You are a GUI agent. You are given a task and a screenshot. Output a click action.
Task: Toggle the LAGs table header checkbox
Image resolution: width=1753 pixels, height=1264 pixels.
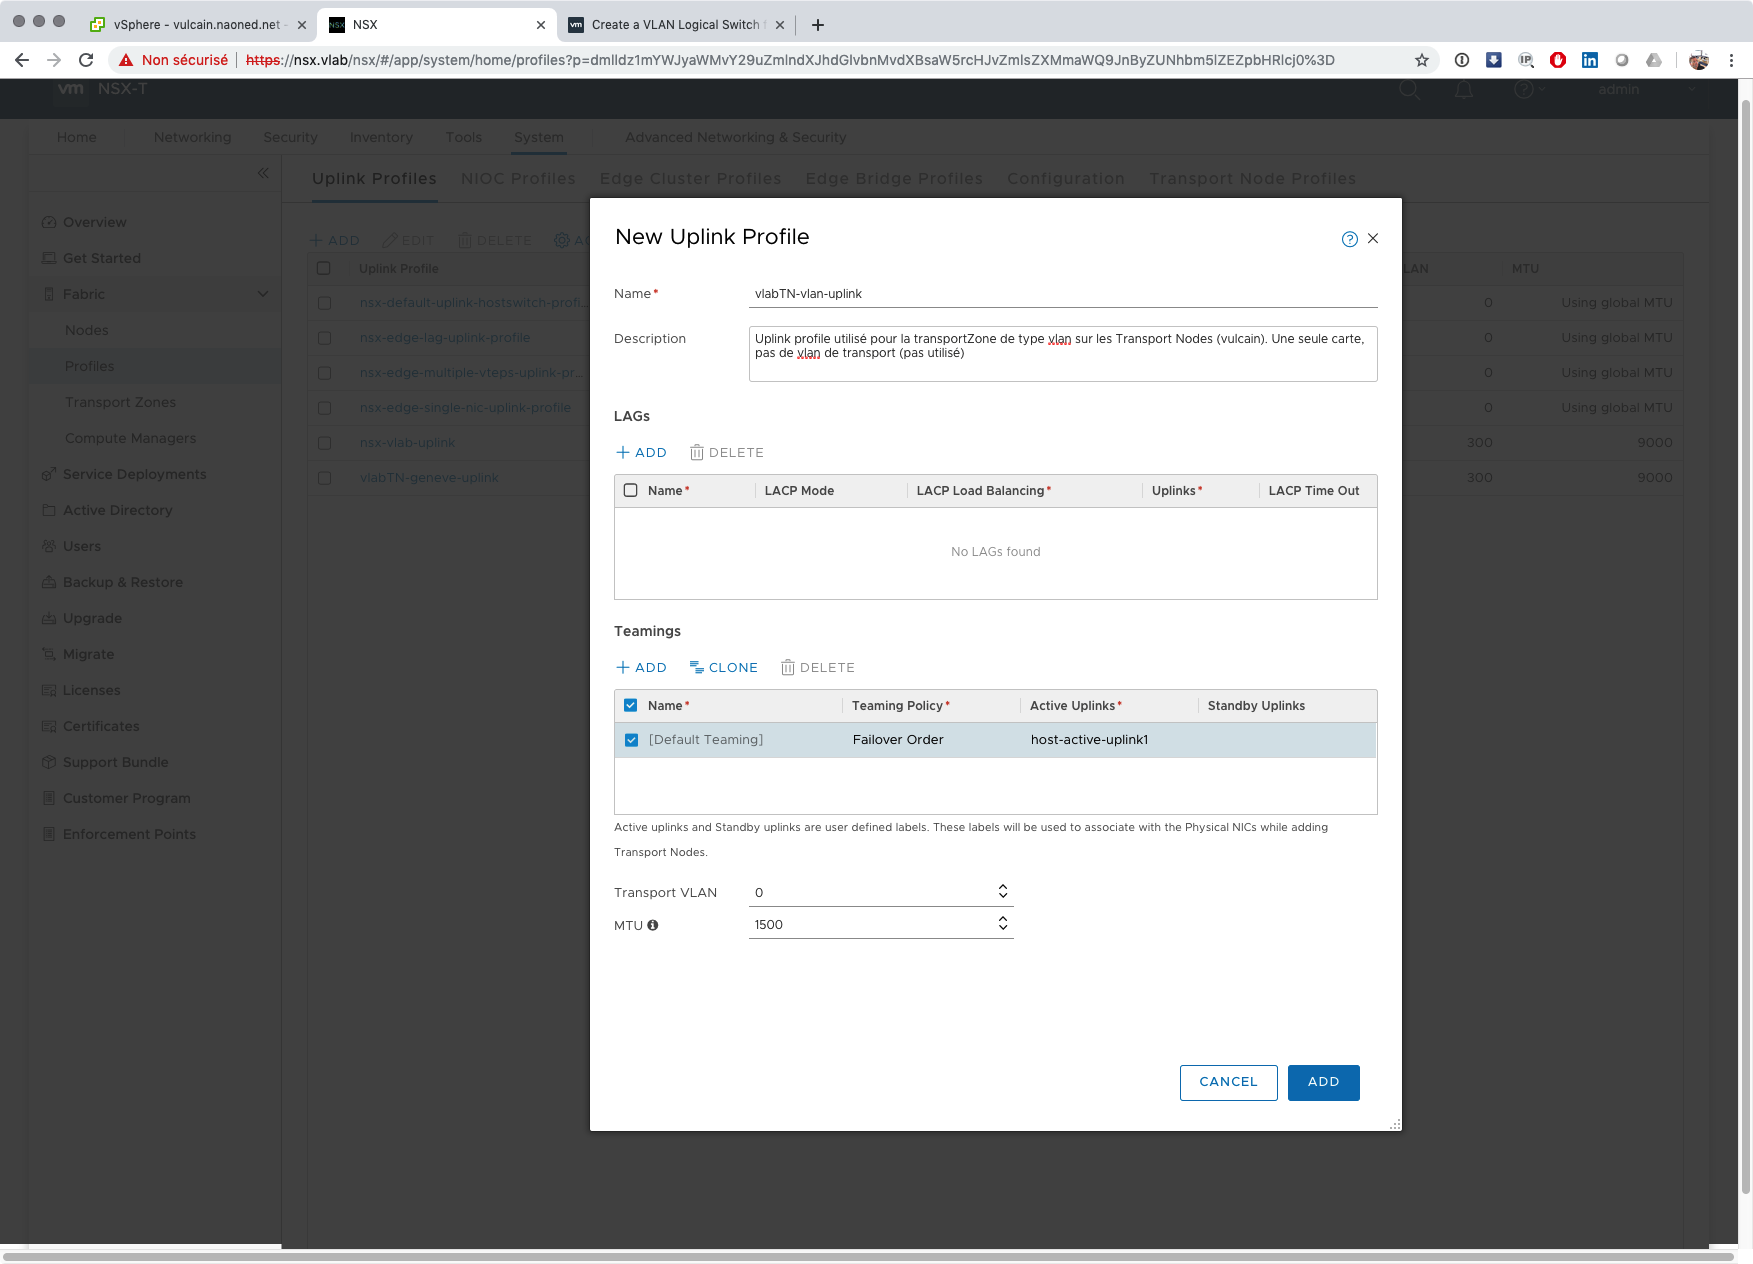pyautogui.click(x=631, y=491)
